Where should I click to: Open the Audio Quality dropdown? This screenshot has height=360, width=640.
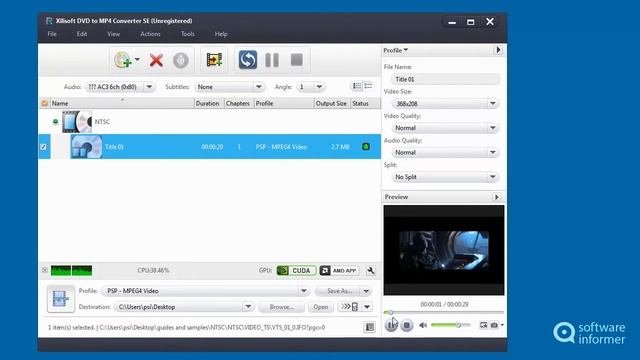pos(445,153)
